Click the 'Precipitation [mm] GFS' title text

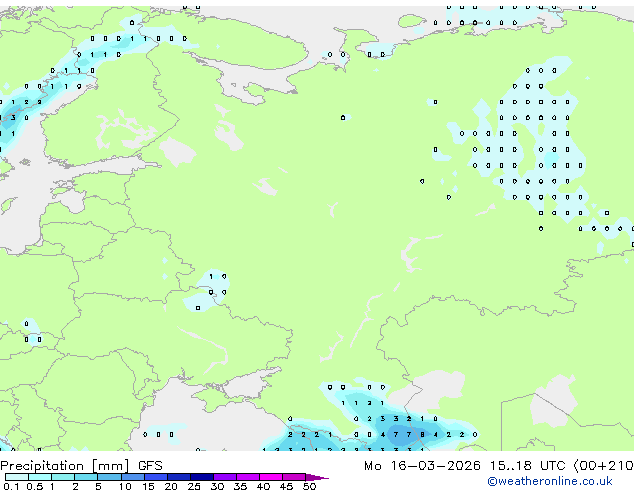[81, 466]
